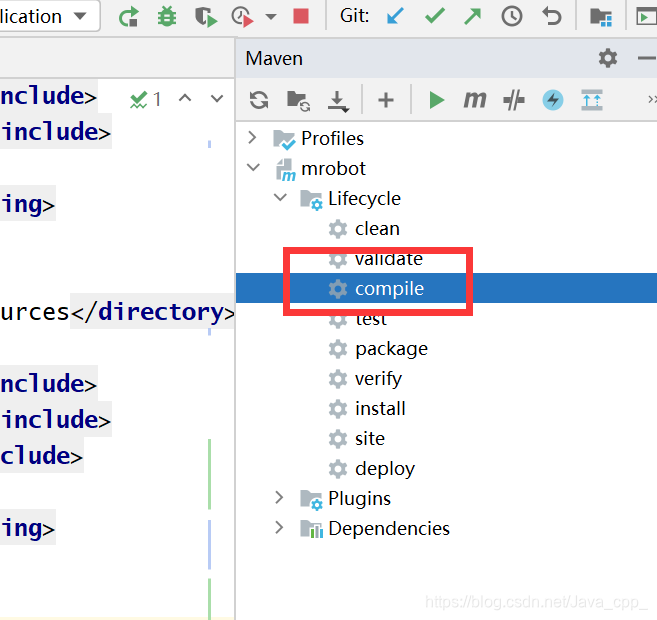Select the compile lifecycle phase

[389, 289]
